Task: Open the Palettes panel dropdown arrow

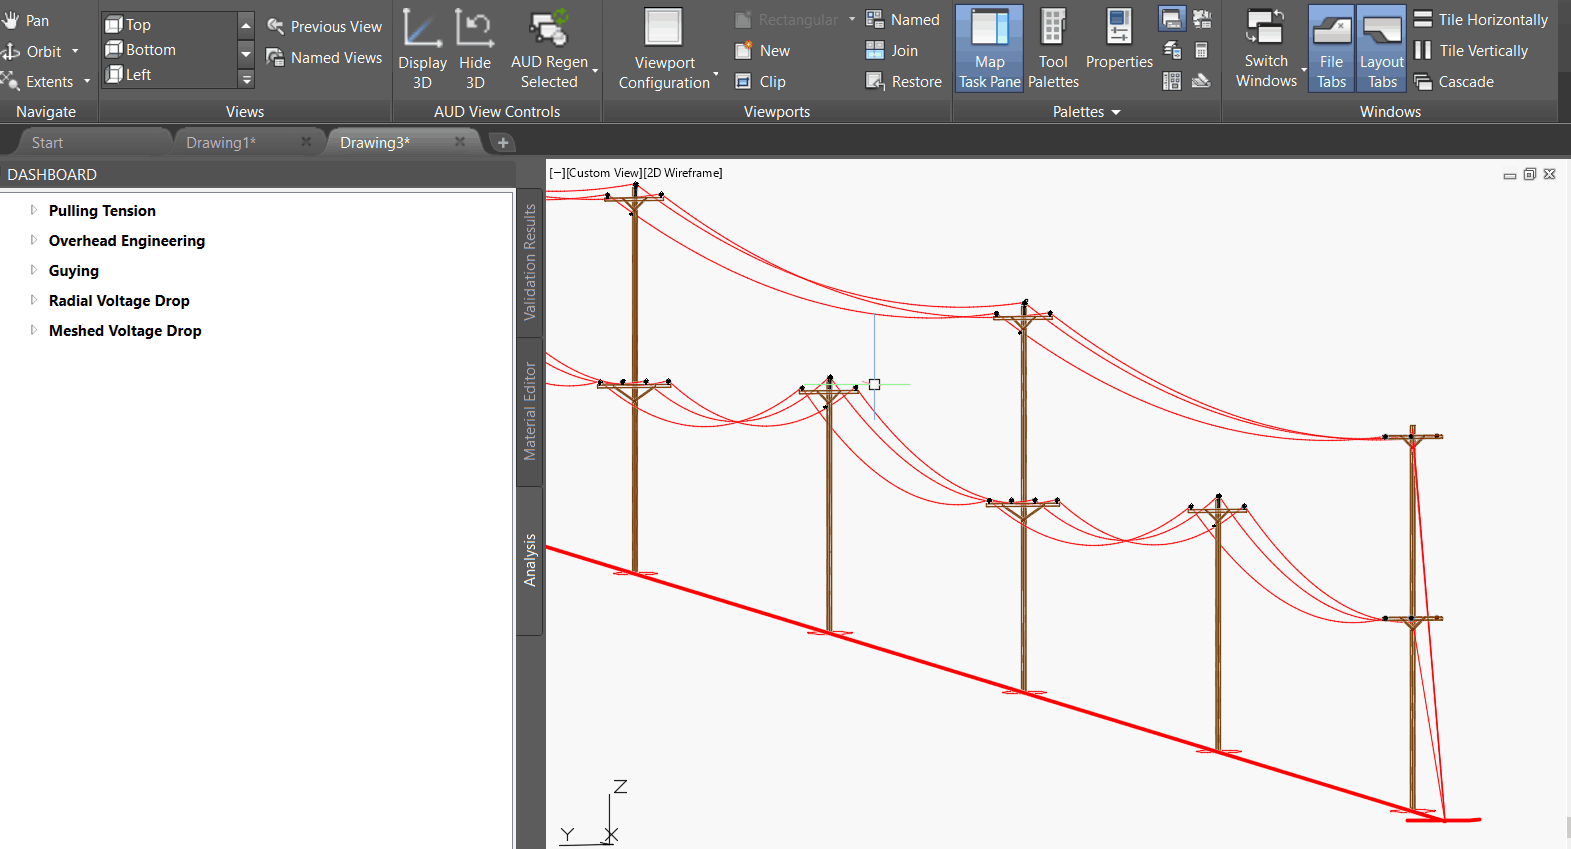Action: [1116, 112]
